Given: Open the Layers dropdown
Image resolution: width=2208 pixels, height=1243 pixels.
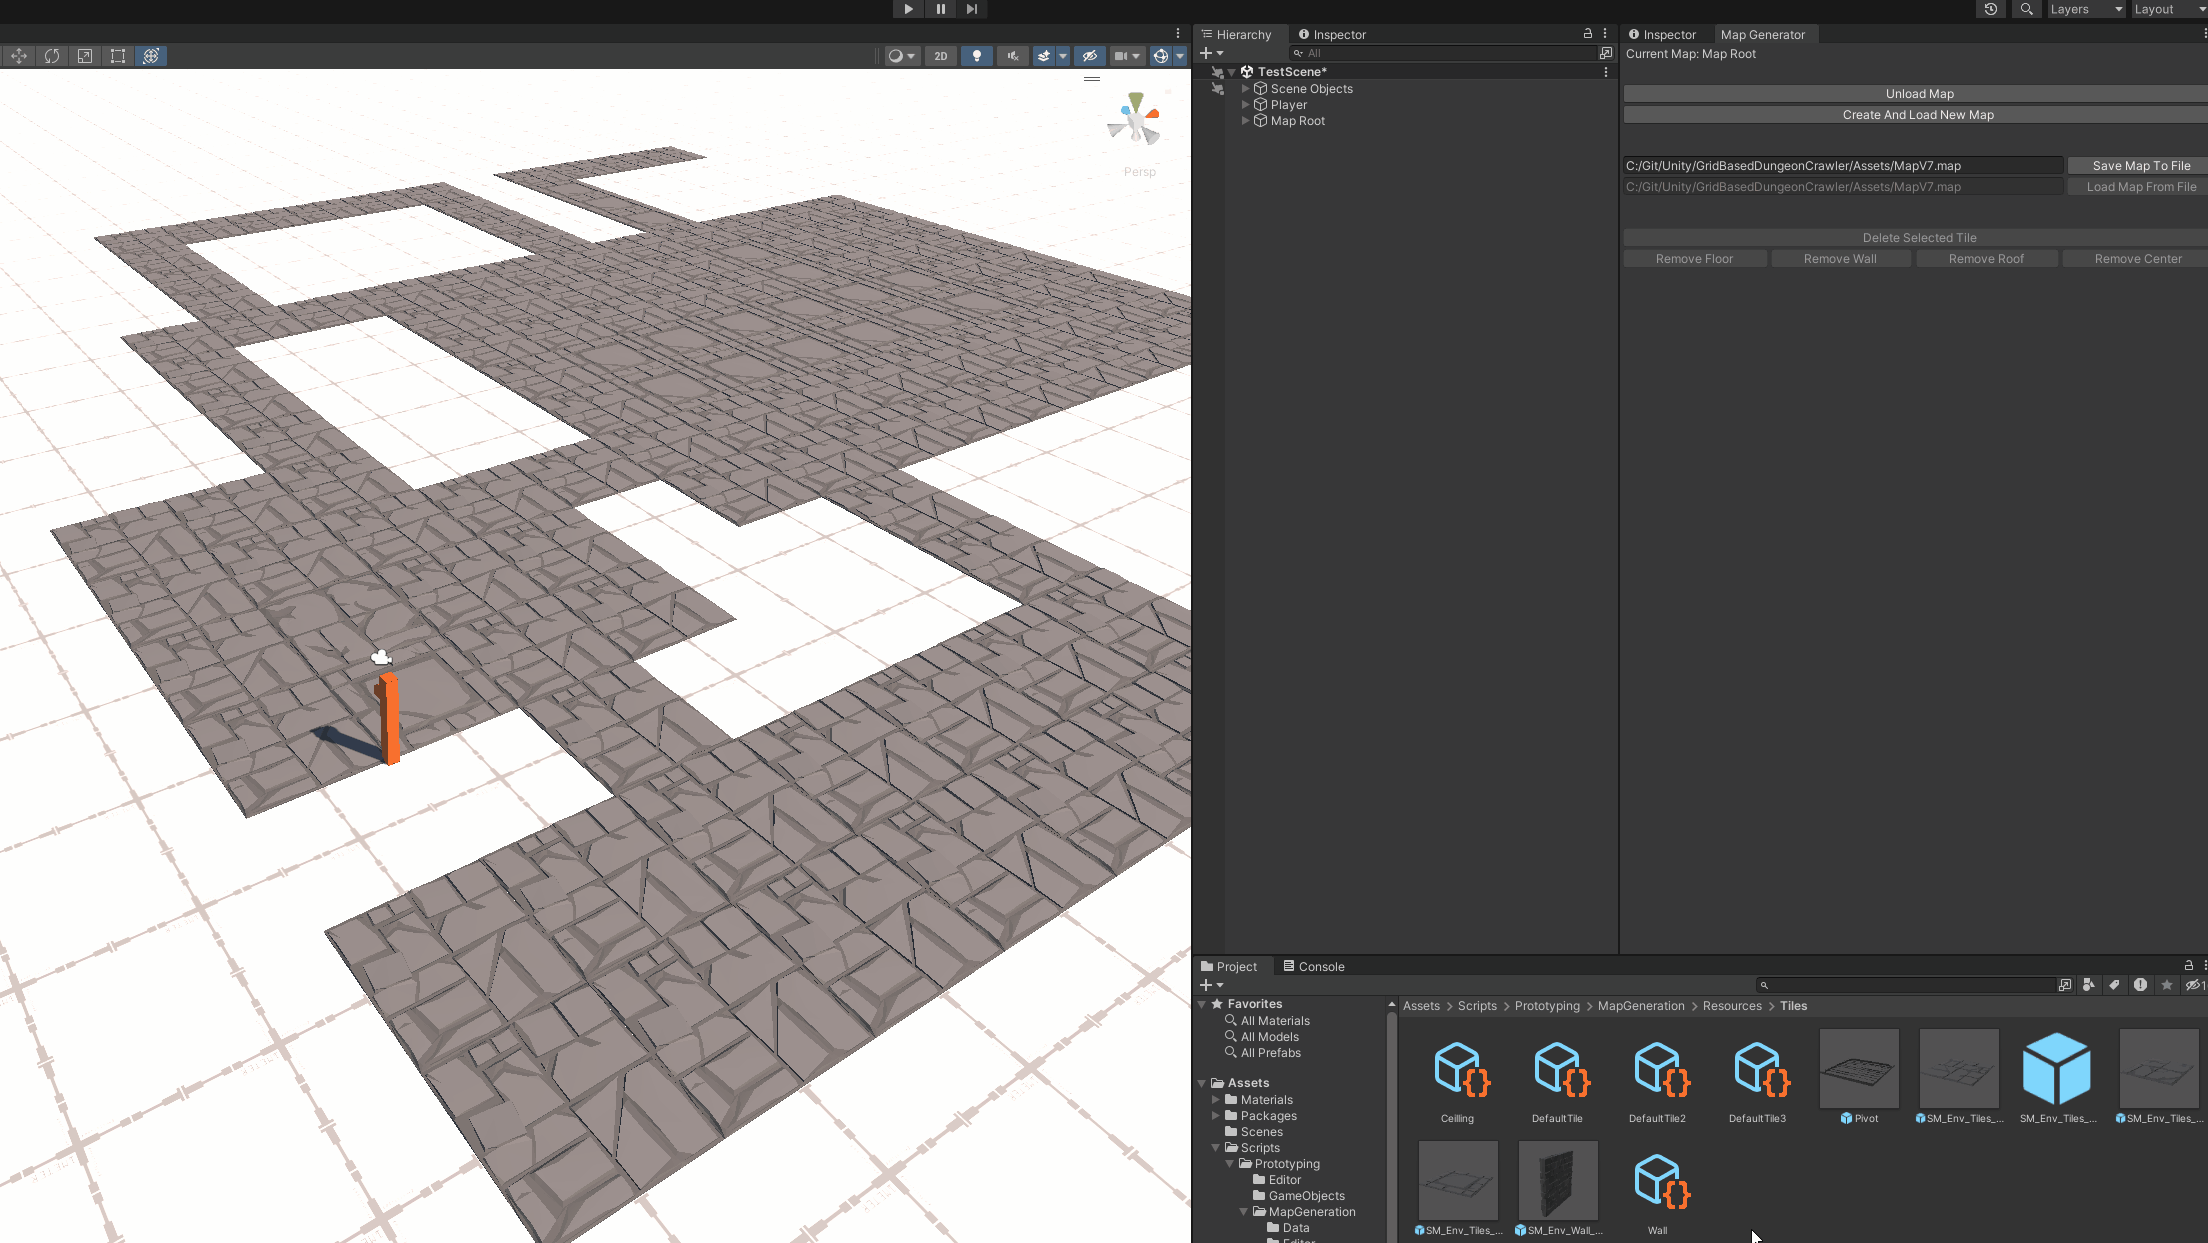Looking at the screenshot, I should 2086,9.
